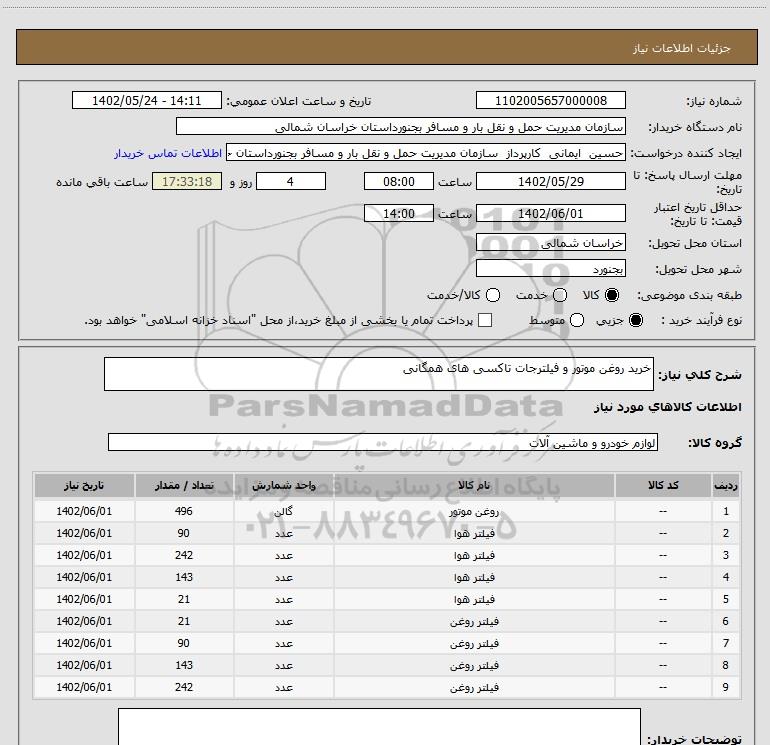770x745 pixels.
Task: Select the کالا/خدمت radio button
Action: coord(493,295)
